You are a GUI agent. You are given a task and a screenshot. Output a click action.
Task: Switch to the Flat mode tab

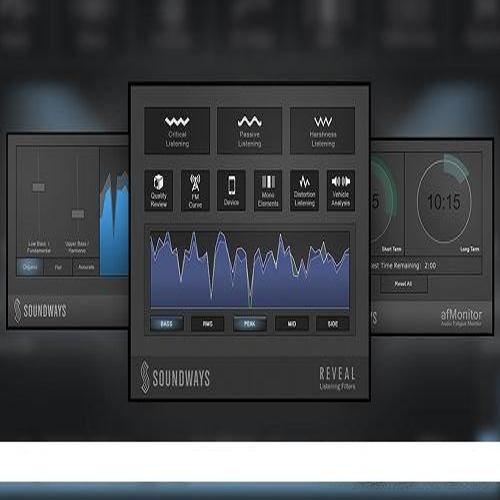pyautogui.click(x=58, y=267)
